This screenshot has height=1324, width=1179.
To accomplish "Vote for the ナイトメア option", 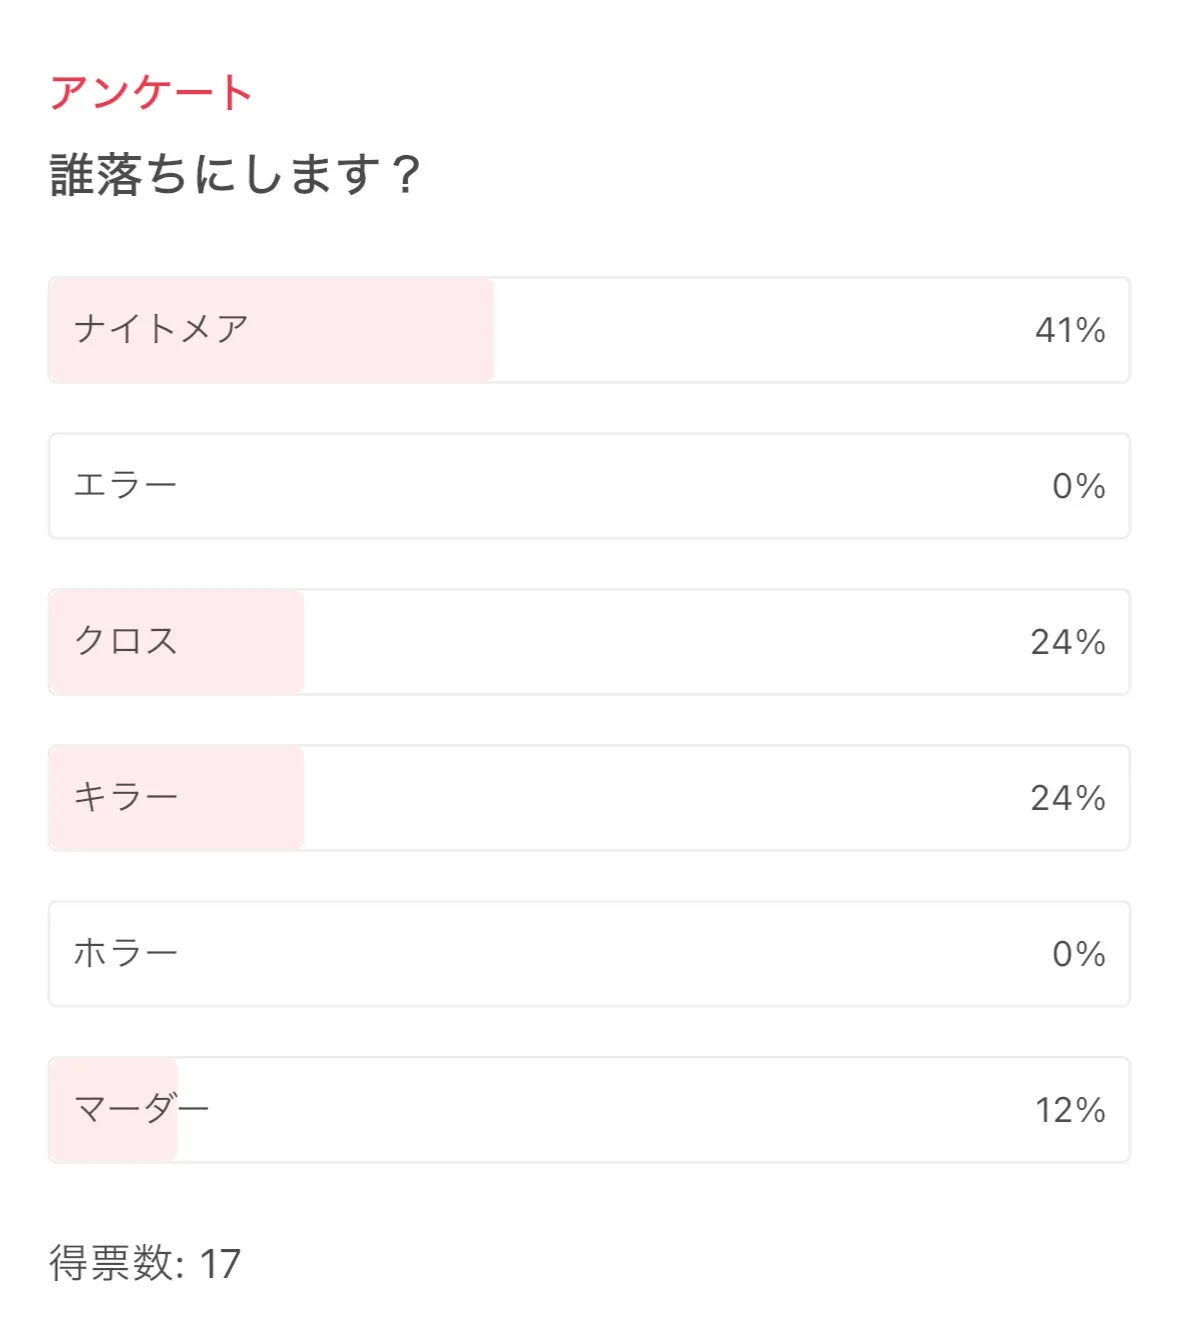I will pos(161,329).
